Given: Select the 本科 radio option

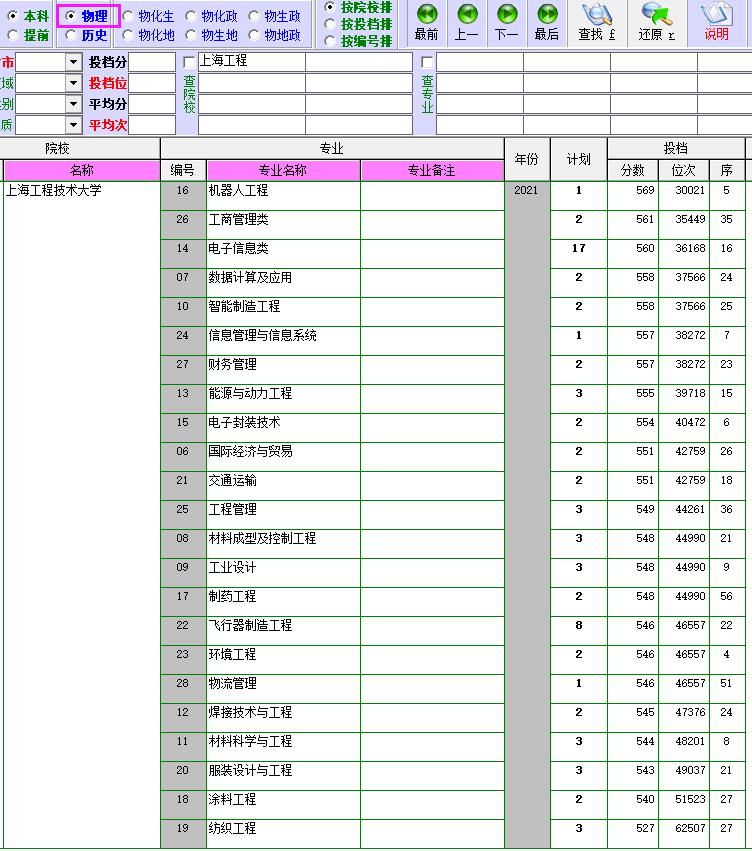Looking at the screenshot, I should [x=12, y=16].
